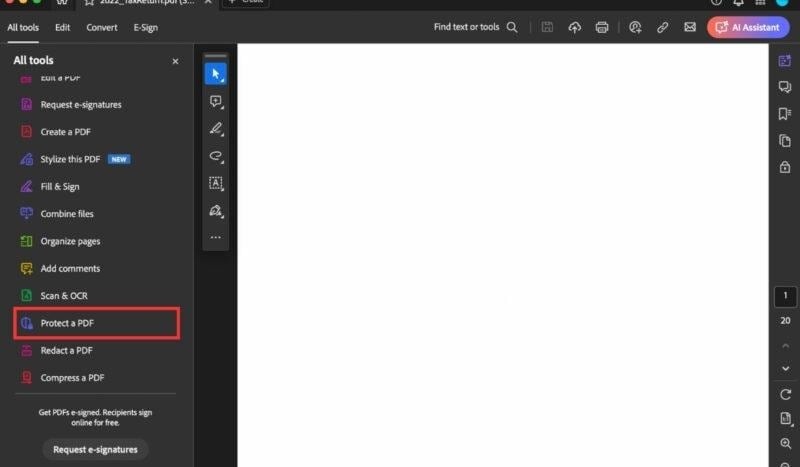Open the lock security panel icon
This screenshot has height=467, width=800.
[x=785, y=167]
